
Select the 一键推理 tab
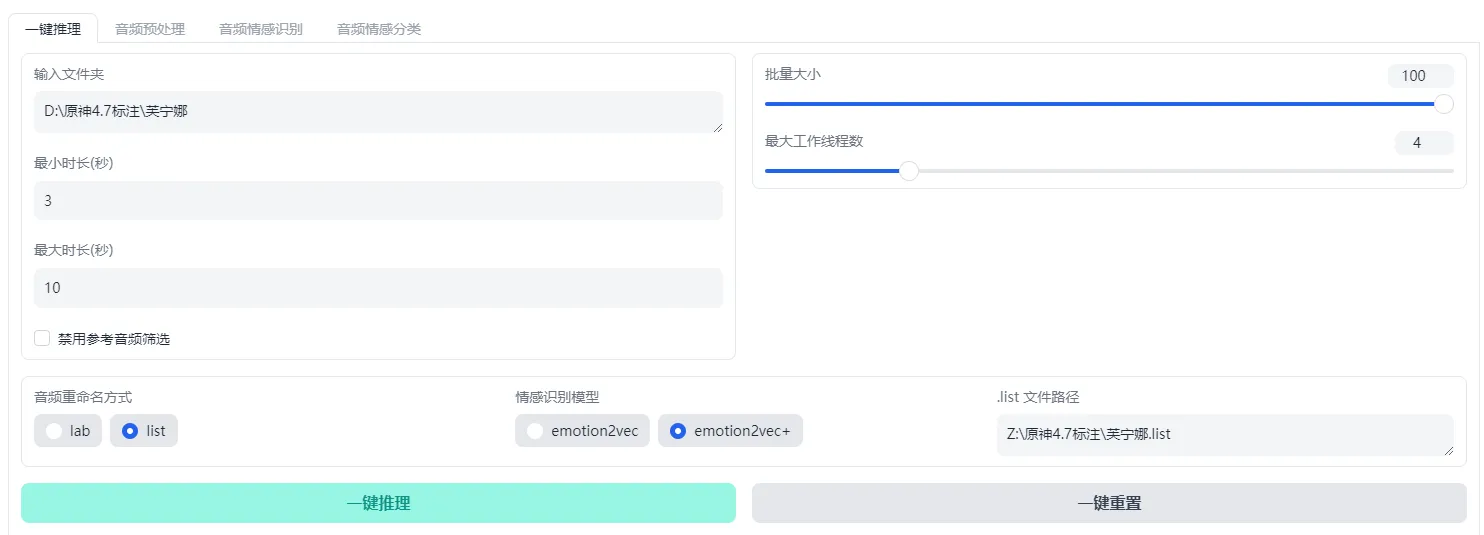[x=53, y=29]
